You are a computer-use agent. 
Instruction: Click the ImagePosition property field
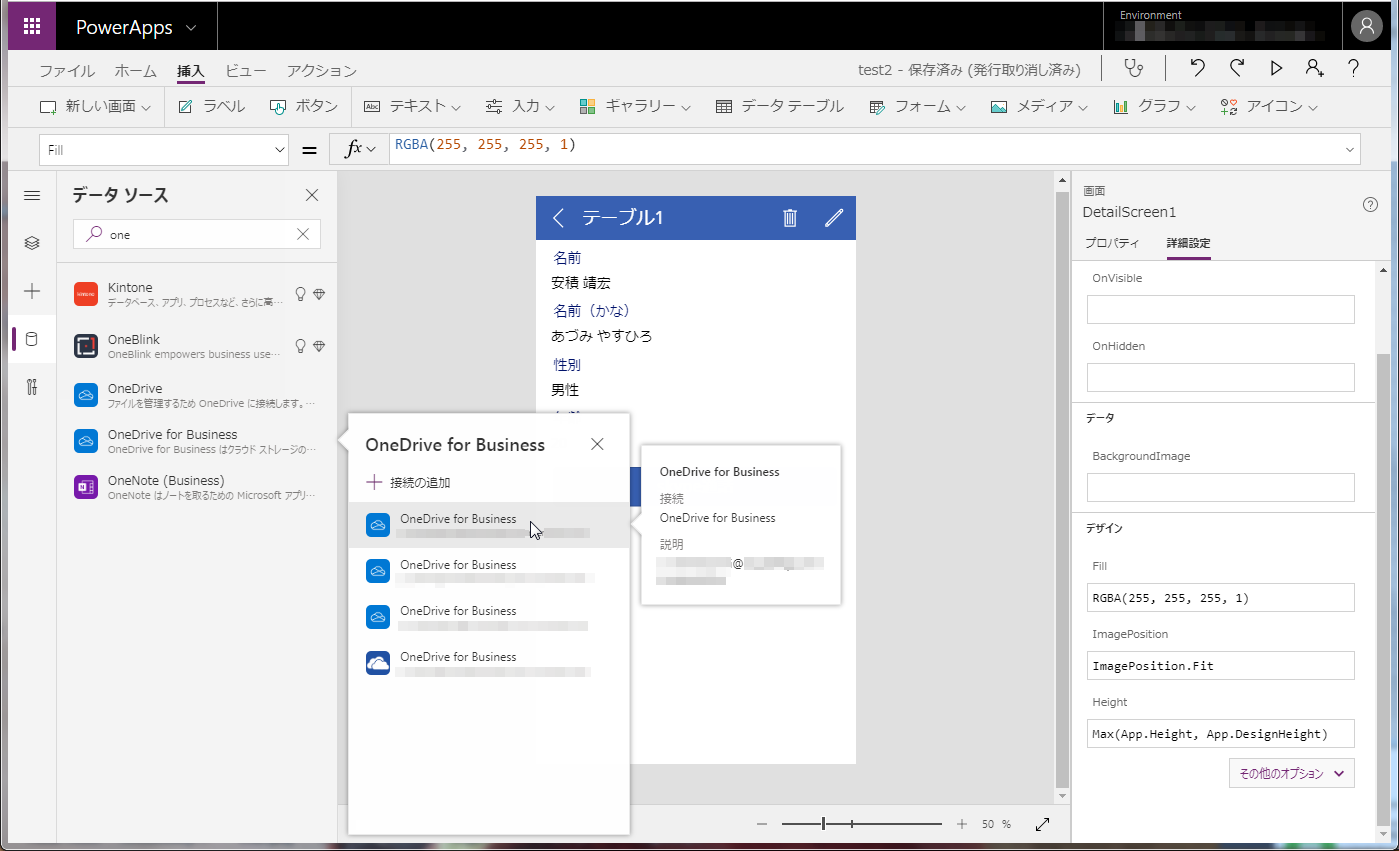click(x=1220, y=666)
